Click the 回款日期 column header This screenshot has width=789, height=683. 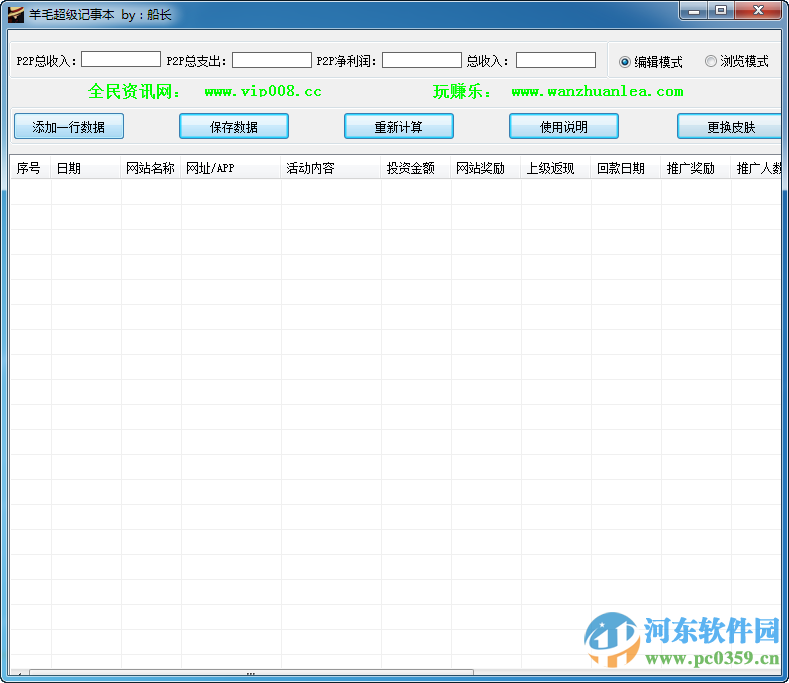click(626, 168)
